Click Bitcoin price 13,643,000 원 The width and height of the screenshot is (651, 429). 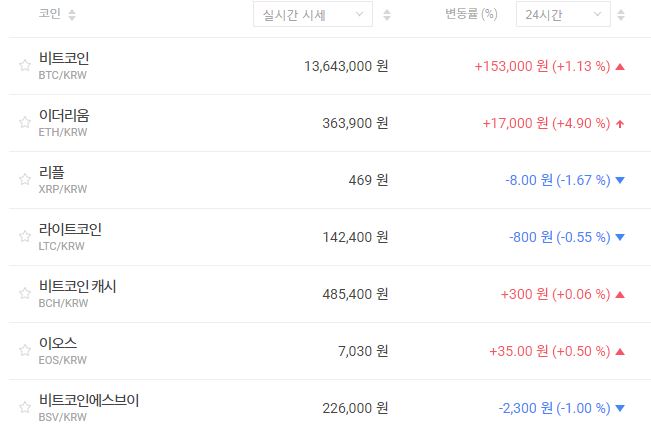[345, 66]
